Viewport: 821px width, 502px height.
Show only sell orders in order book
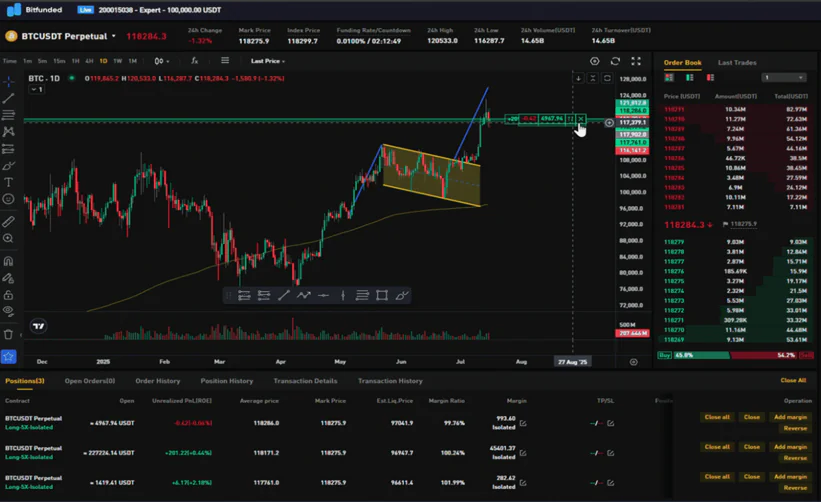[711, 77]
